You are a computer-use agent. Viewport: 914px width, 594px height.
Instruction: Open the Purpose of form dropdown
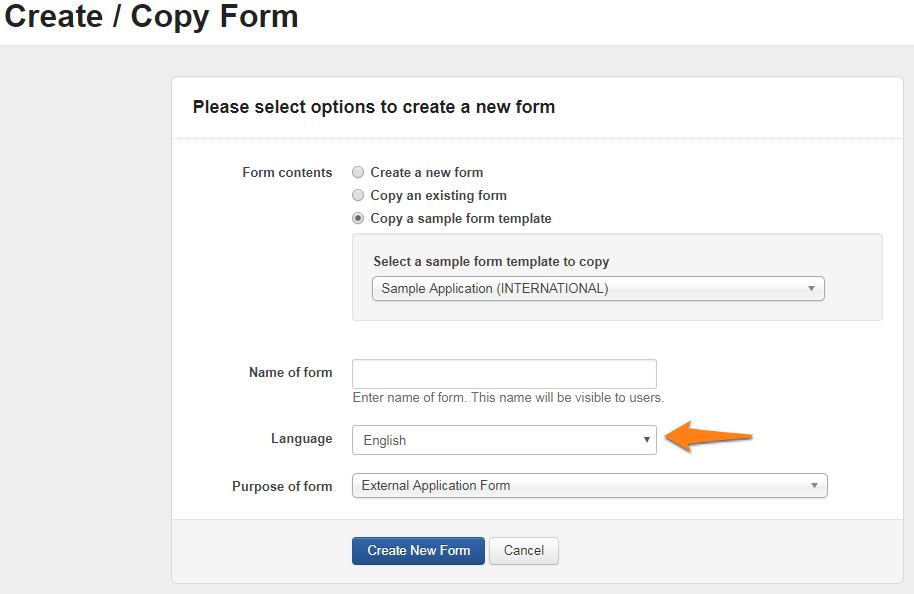589,486
